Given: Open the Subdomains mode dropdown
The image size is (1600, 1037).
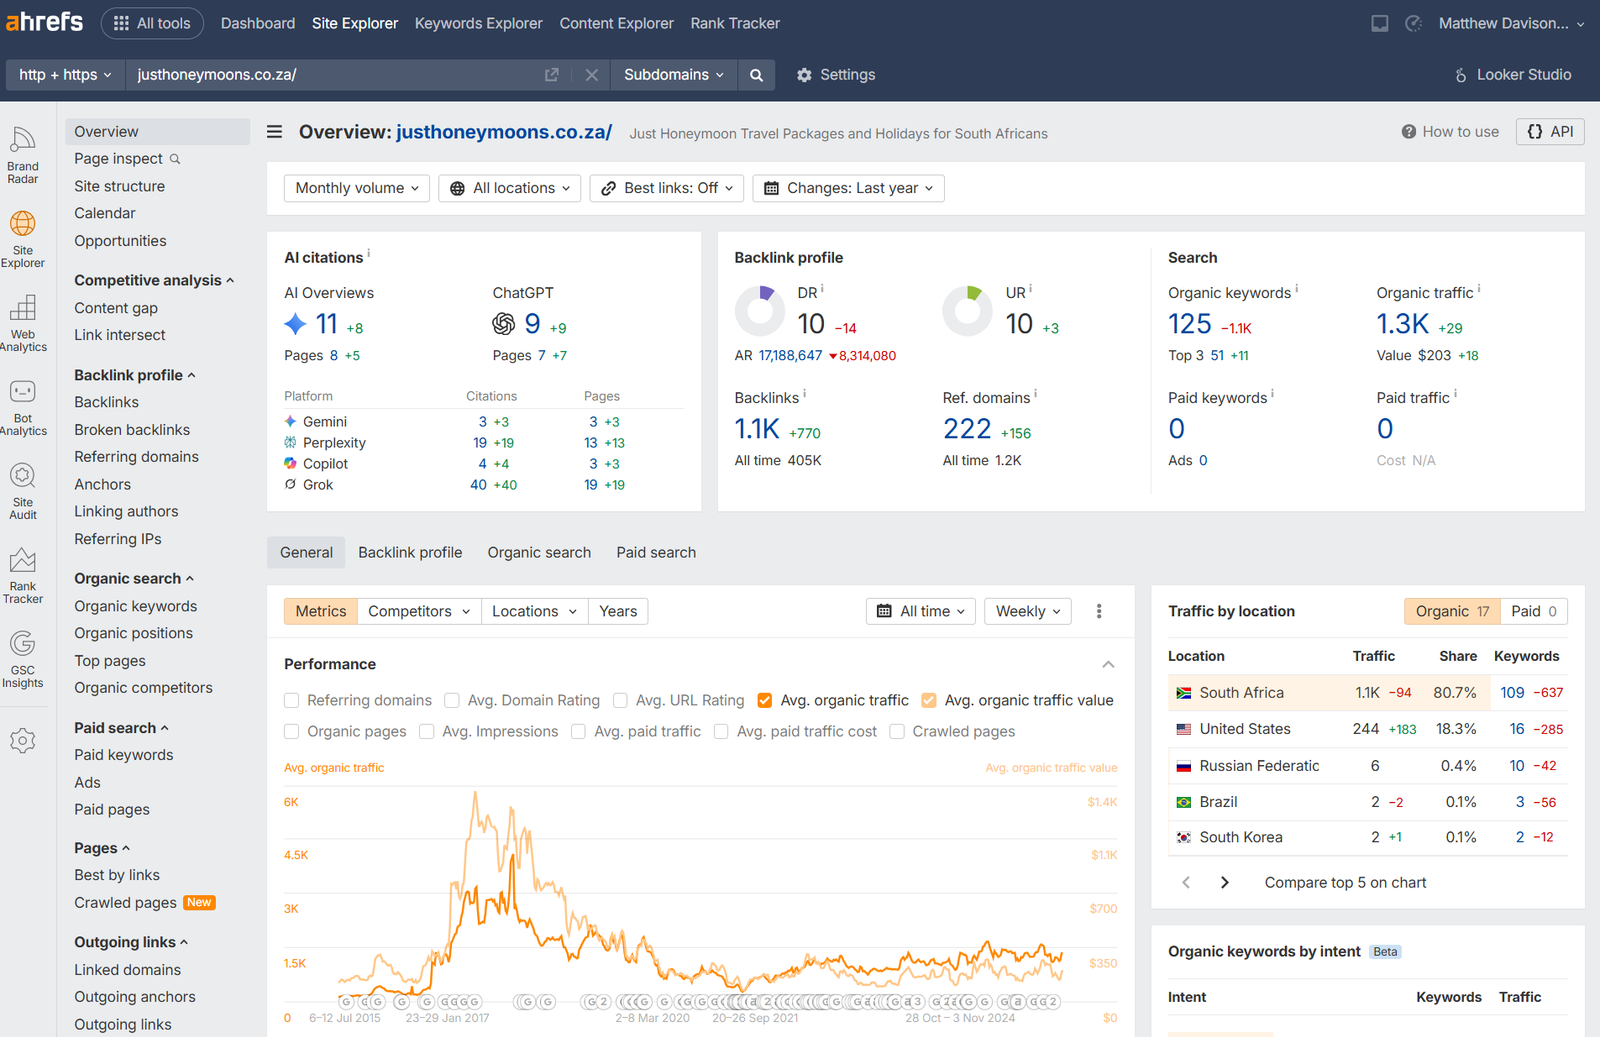Looking at the screenshot, I should click(673, 75).
